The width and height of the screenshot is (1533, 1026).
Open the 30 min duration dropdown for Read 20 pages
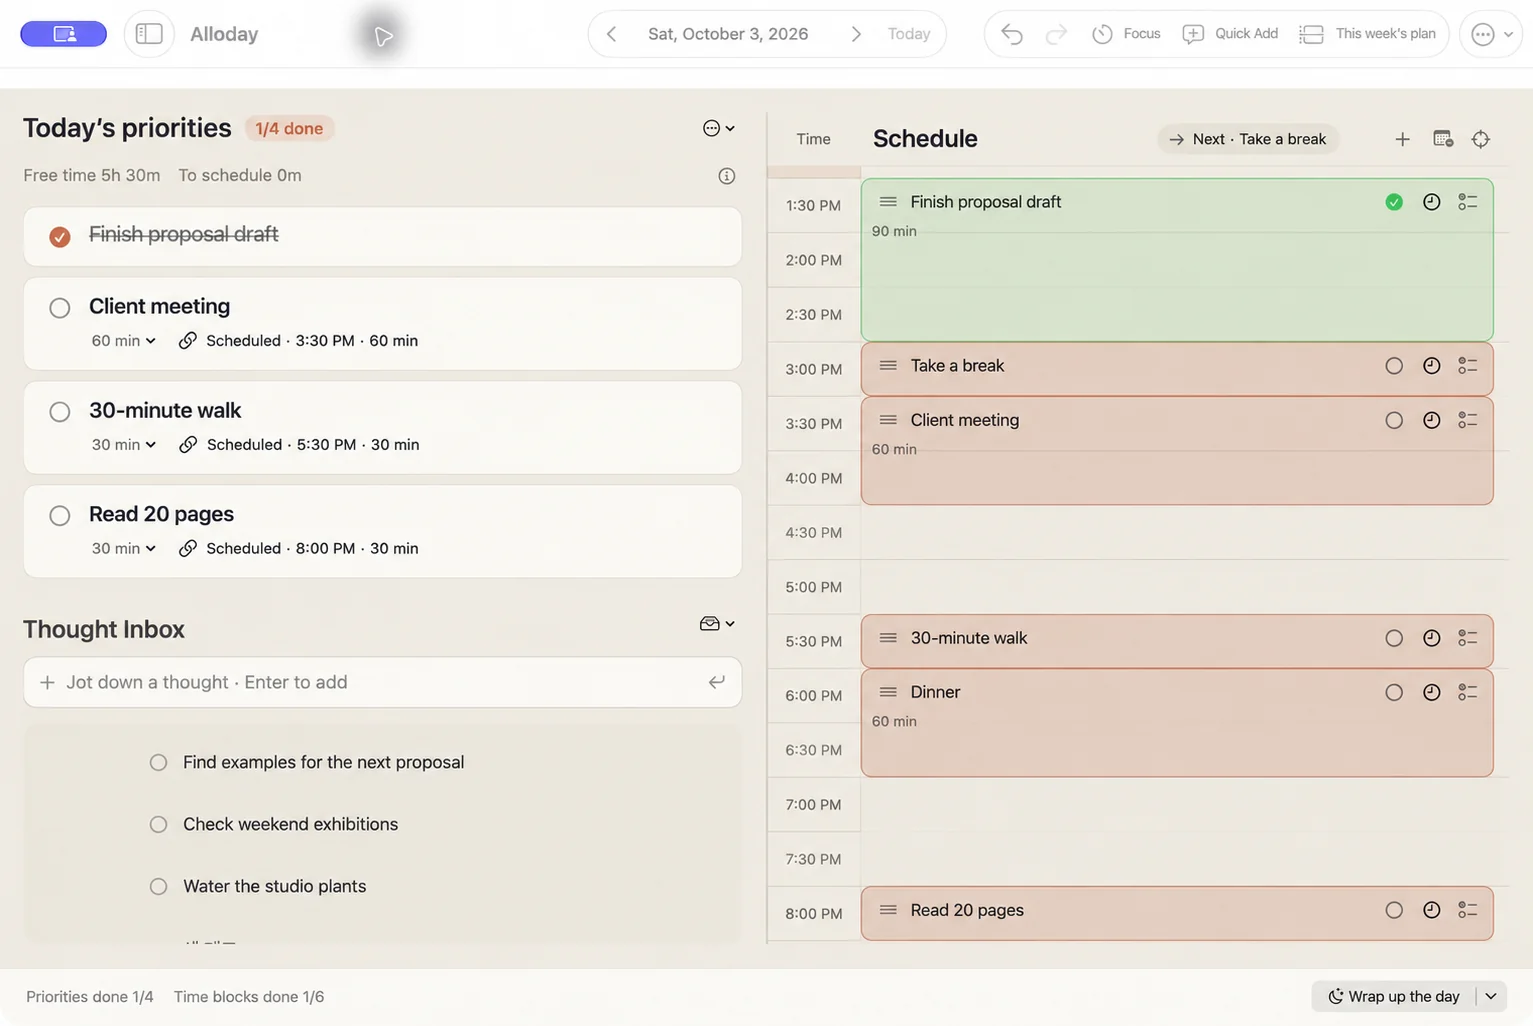coord(123,549)
